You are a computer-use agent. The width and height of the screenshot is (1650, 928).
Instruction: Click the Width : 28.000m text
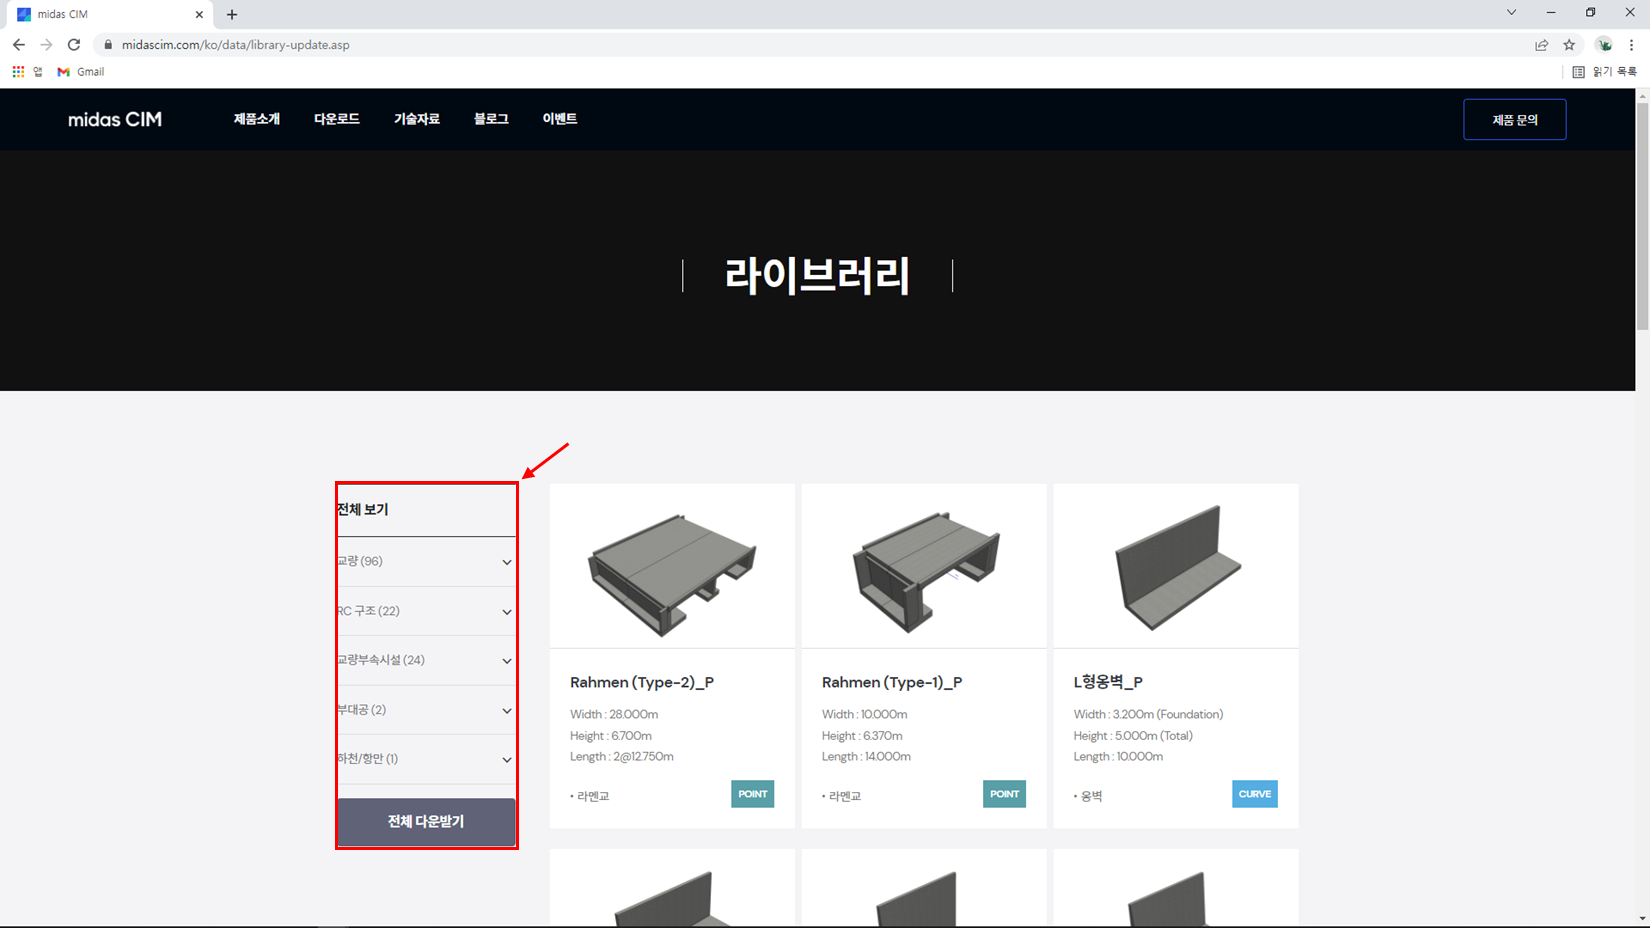pos(614,715)
